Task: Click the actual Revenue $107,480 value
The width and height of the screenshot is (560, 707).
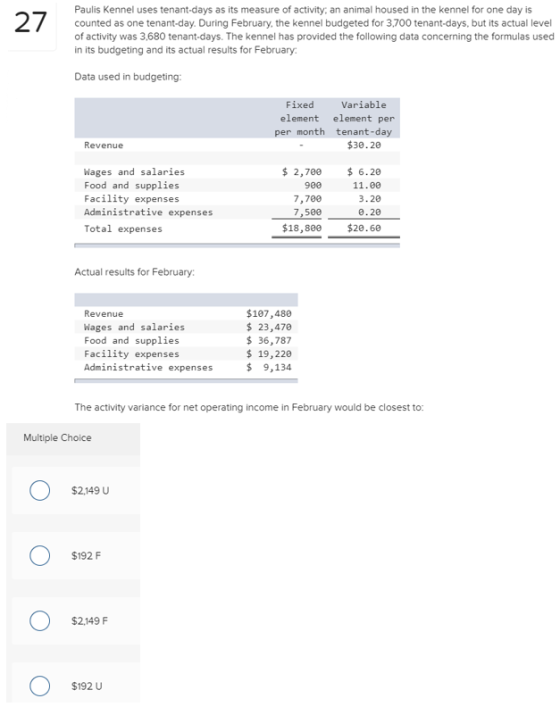Action: (269, 313)
